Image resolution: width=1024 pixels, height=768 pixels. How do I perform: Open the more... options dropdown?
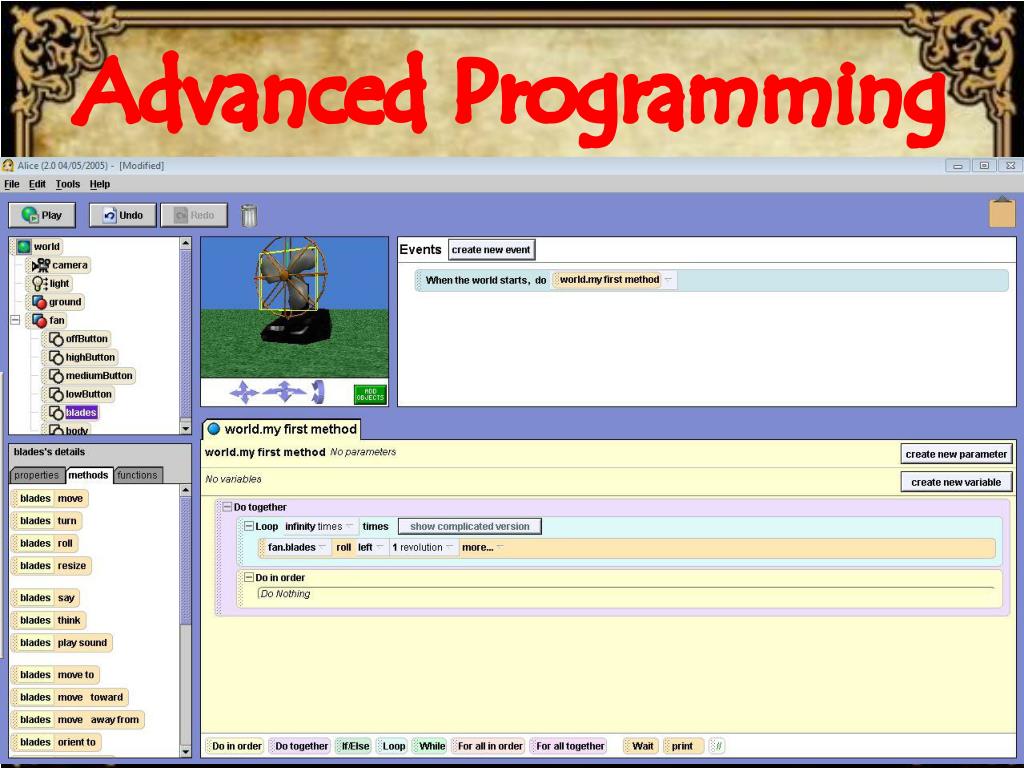(482, 547)
